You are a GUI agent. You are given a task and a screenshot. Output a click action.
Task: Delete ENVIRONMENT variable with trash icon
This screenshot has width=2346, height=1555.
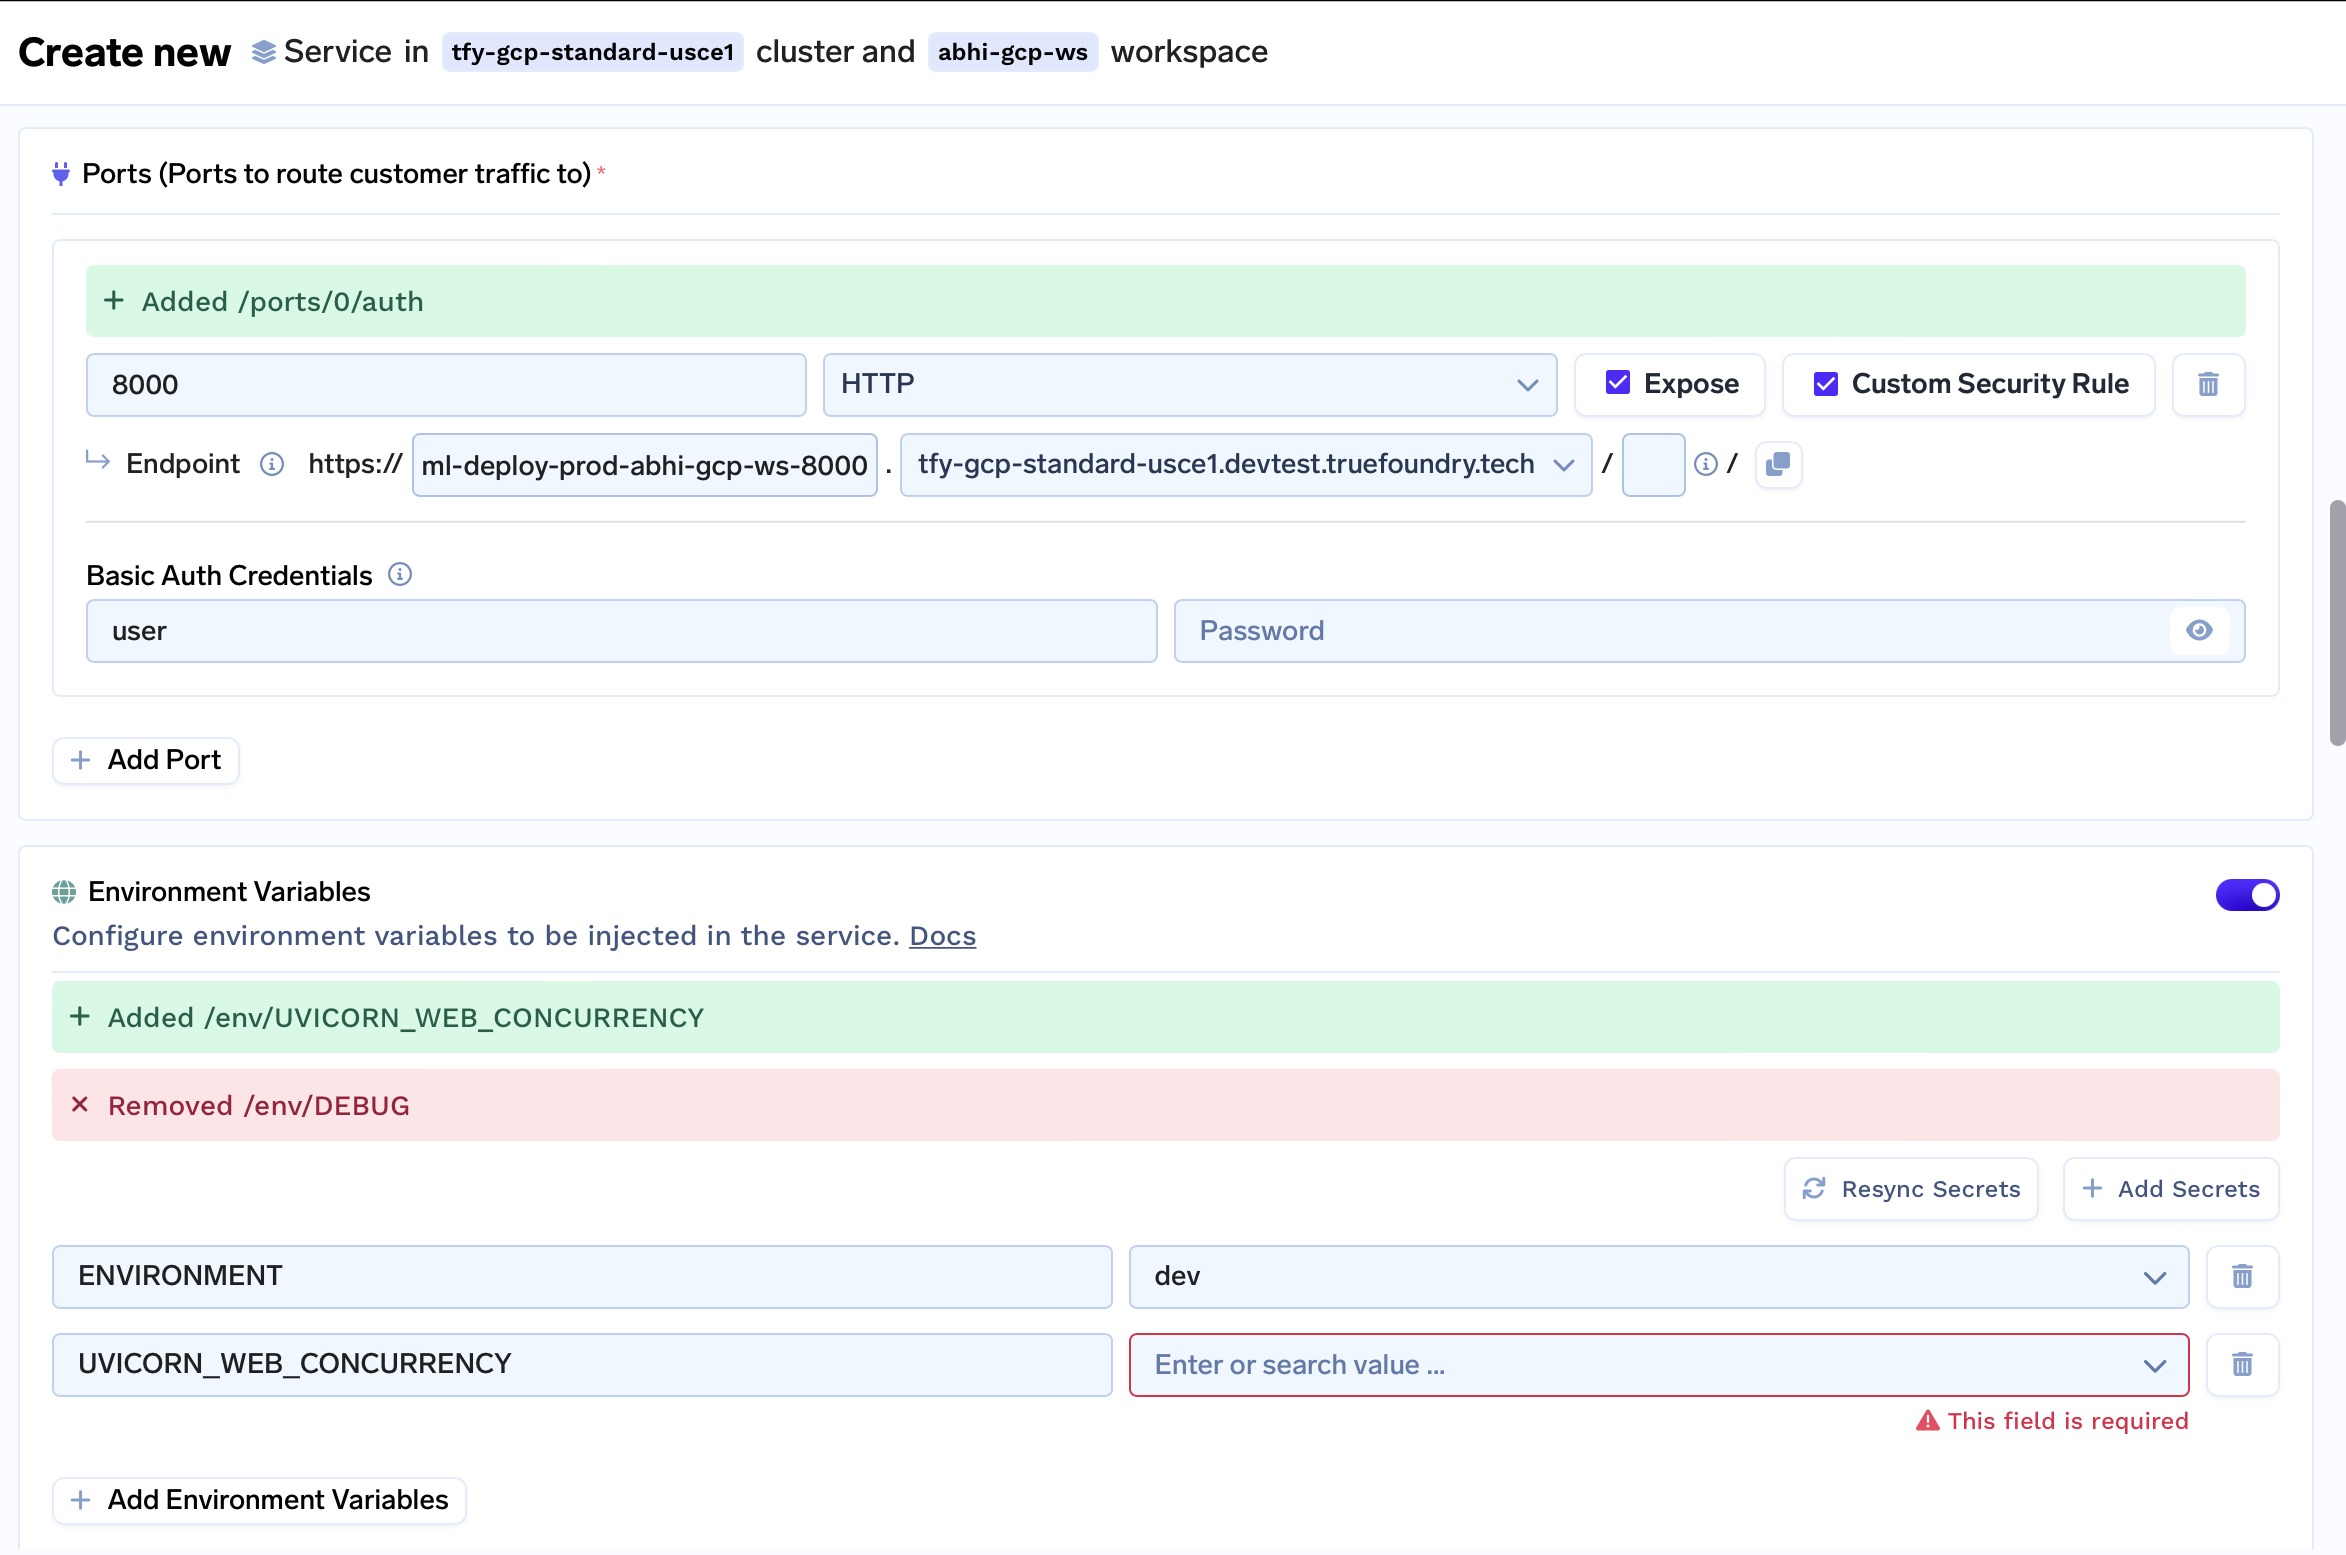click(2242, 1276)
